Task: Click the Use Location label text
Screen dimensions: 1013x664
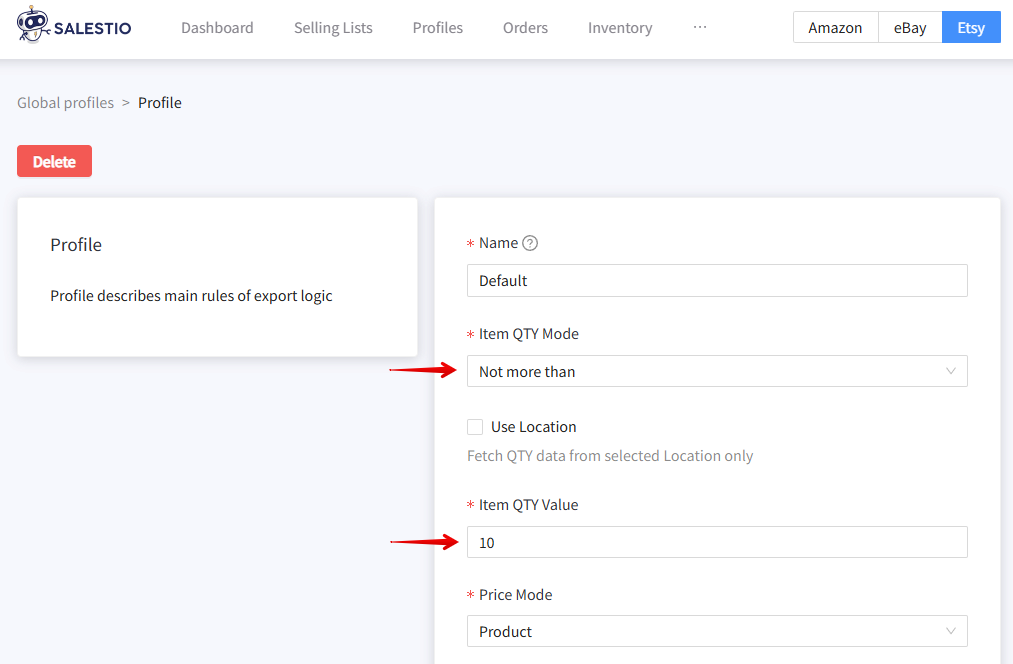Action: click(534, 427)
